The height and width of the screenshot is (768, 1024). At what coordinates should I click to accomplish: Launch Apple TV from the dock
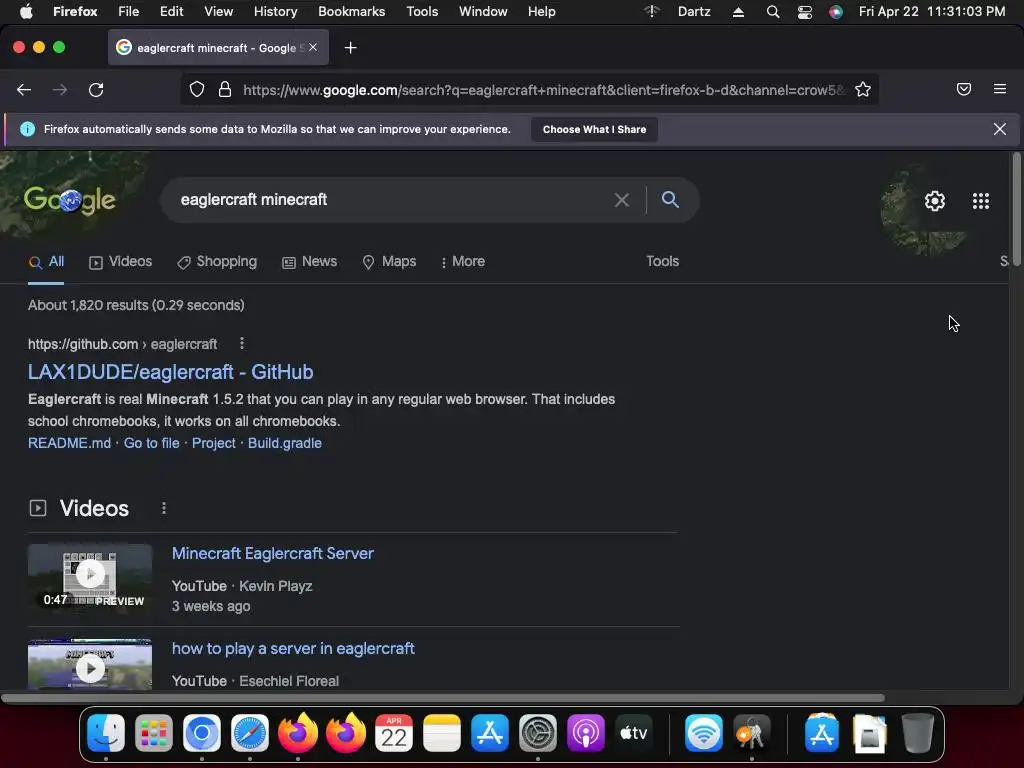[633, 733]
